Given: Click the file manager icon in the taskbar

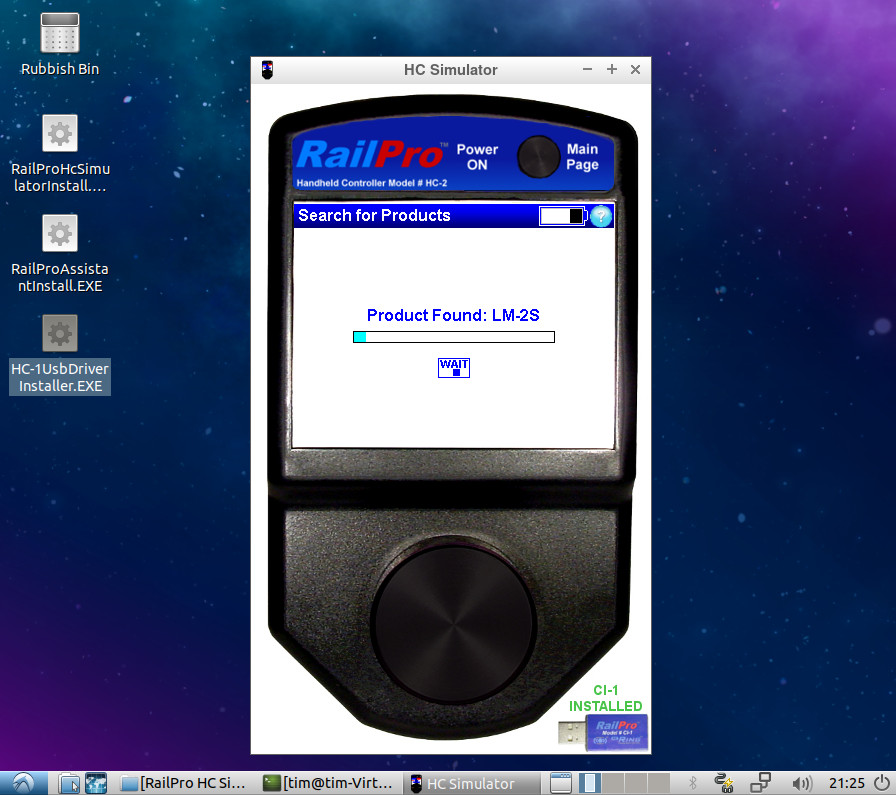Looking at the screenshot, I should (x=68, y=783).
